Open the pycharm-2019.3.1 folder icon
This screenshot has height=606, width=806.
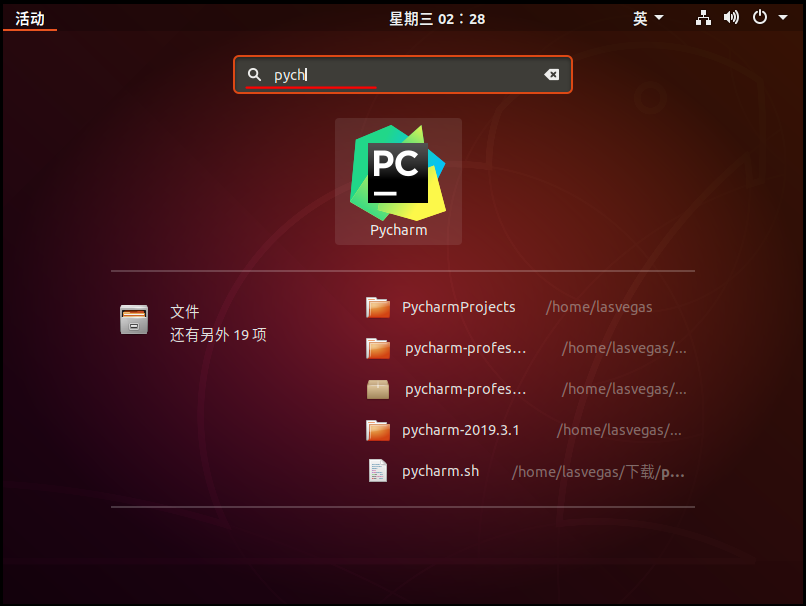click(378, 430)
